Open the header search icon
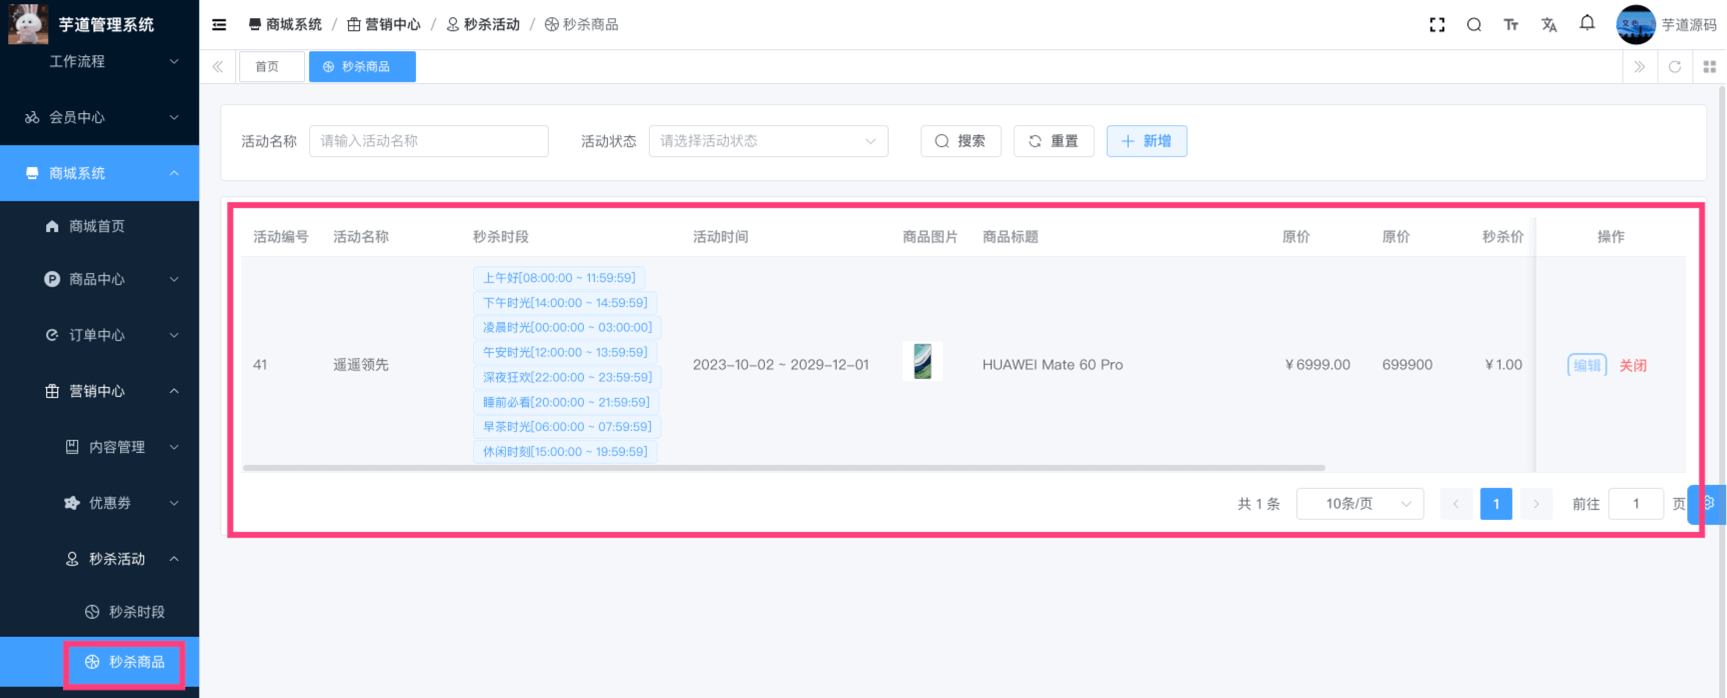The height and width of the screenshot is (698, 1727). coord(1474,25)
